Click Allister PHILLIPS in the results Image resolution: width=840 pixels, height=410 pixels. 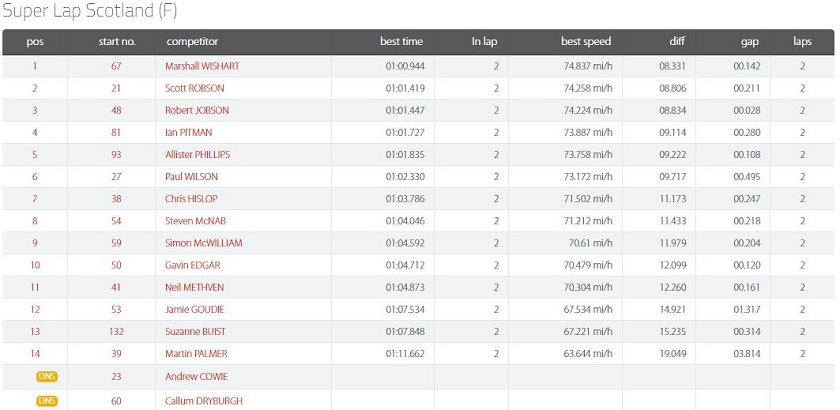click(x=198, y=154)
